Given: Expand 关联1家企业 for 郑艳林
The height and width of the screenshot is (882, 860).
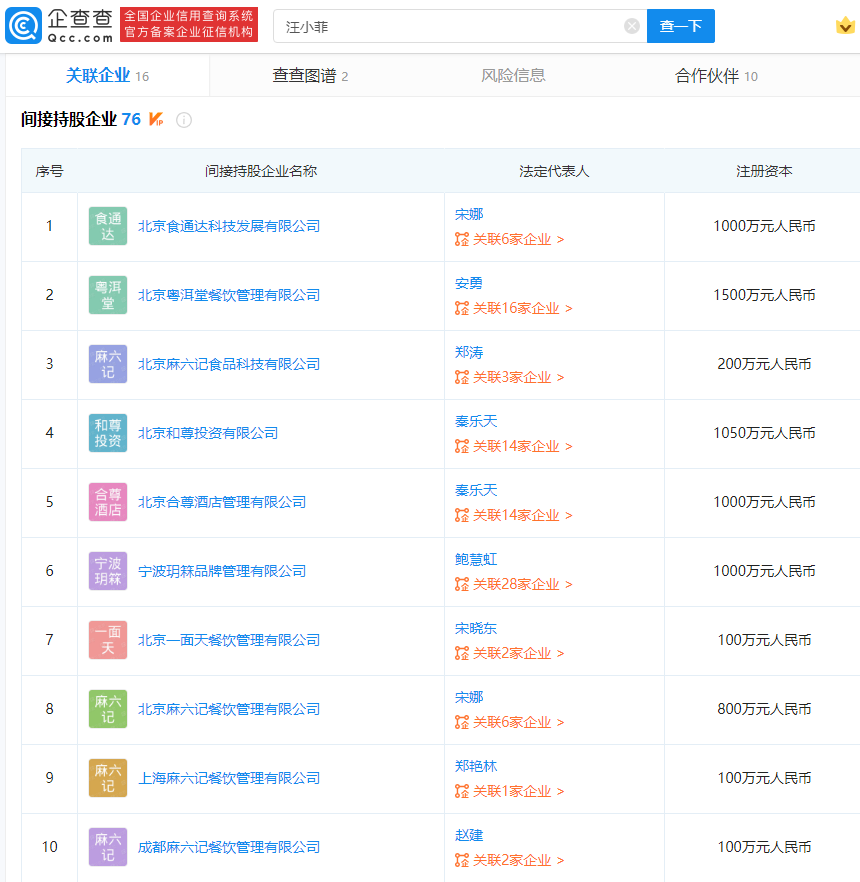Looking at the screenshot, I should pos(510,791).
